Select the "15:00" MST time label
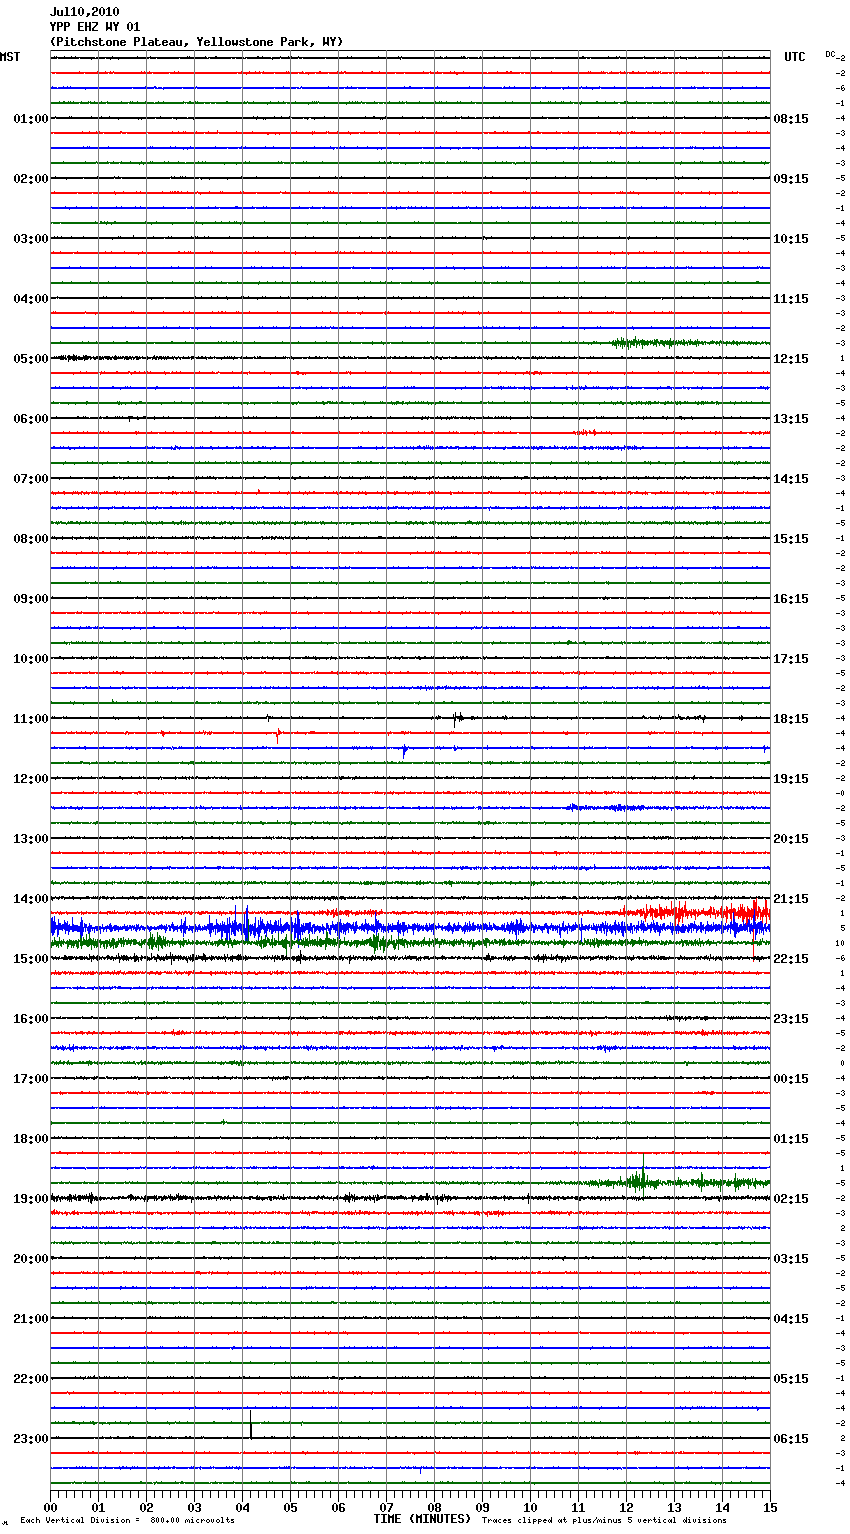Screen dimensions: 850x1534 (x=30, y=959)
